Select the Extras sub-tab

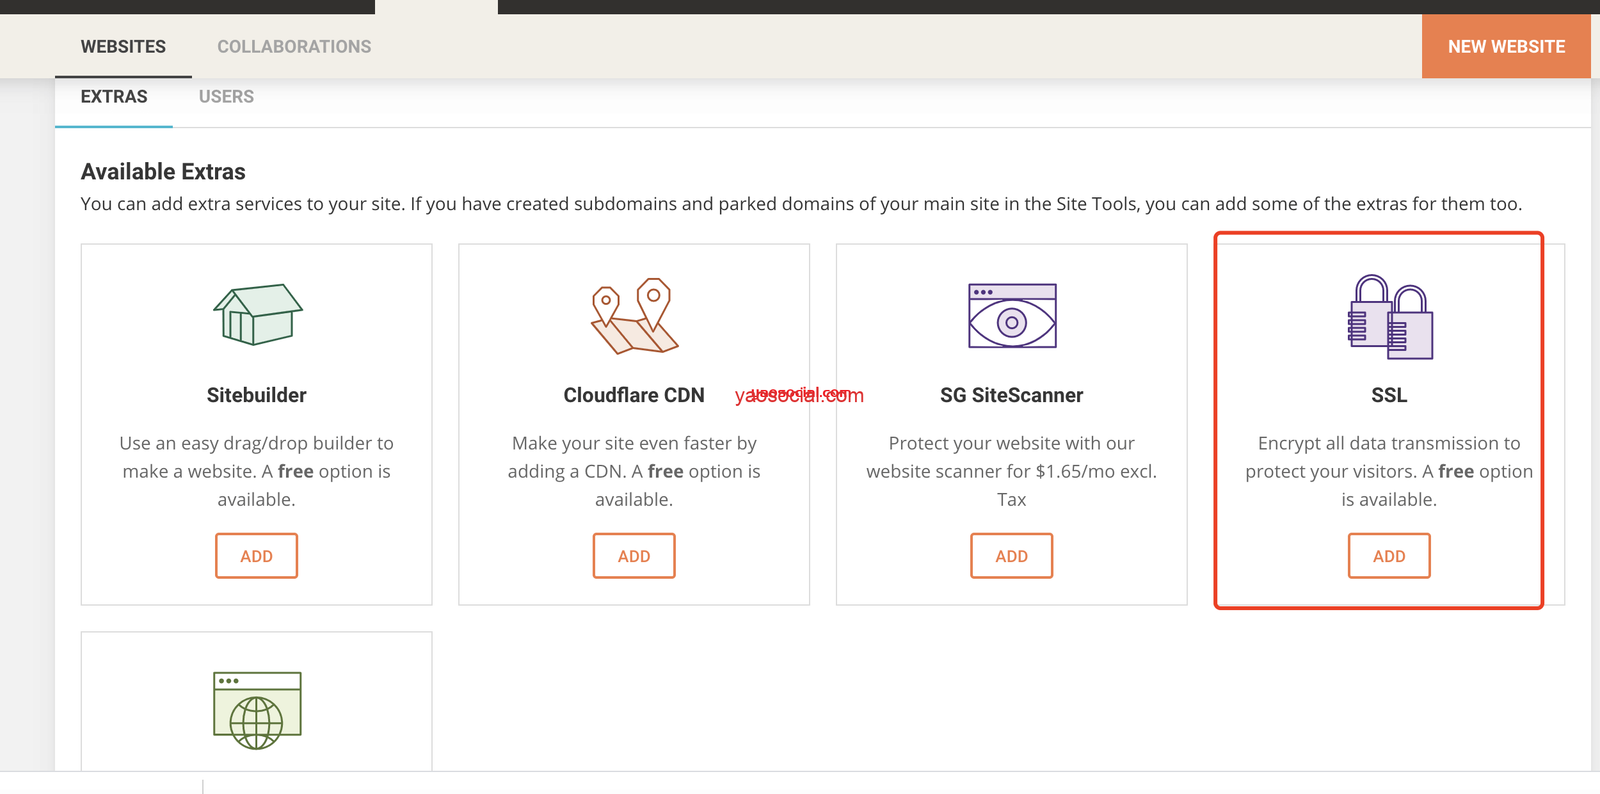pos(114,97)
